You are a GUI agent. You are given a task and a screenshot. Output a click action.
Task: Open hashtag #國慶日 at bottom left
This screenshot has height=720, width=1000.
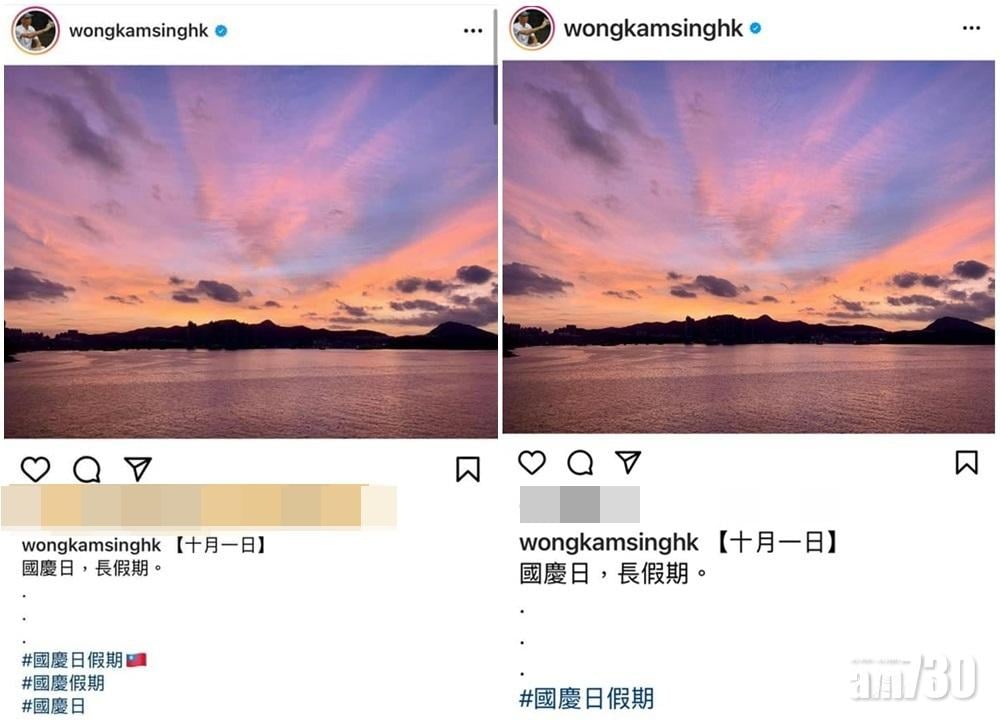(54, 706)
